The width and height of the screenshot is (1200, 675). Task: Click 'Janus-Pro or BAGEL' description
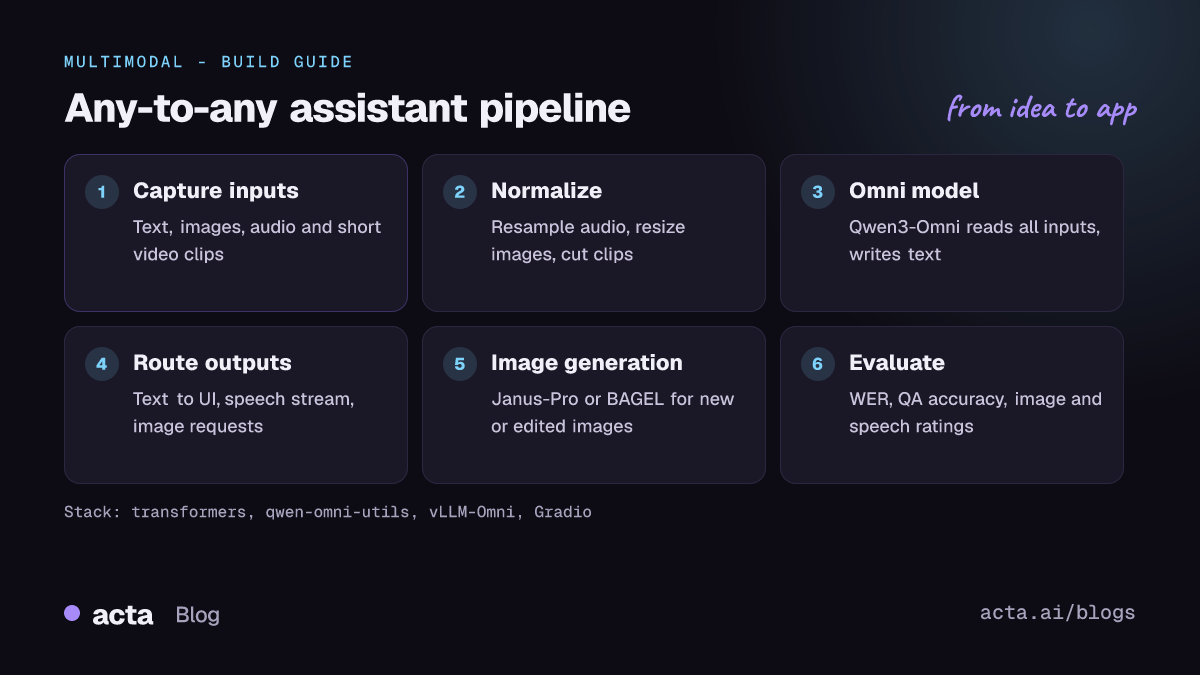pyautogui.click(x=613, y=413)
